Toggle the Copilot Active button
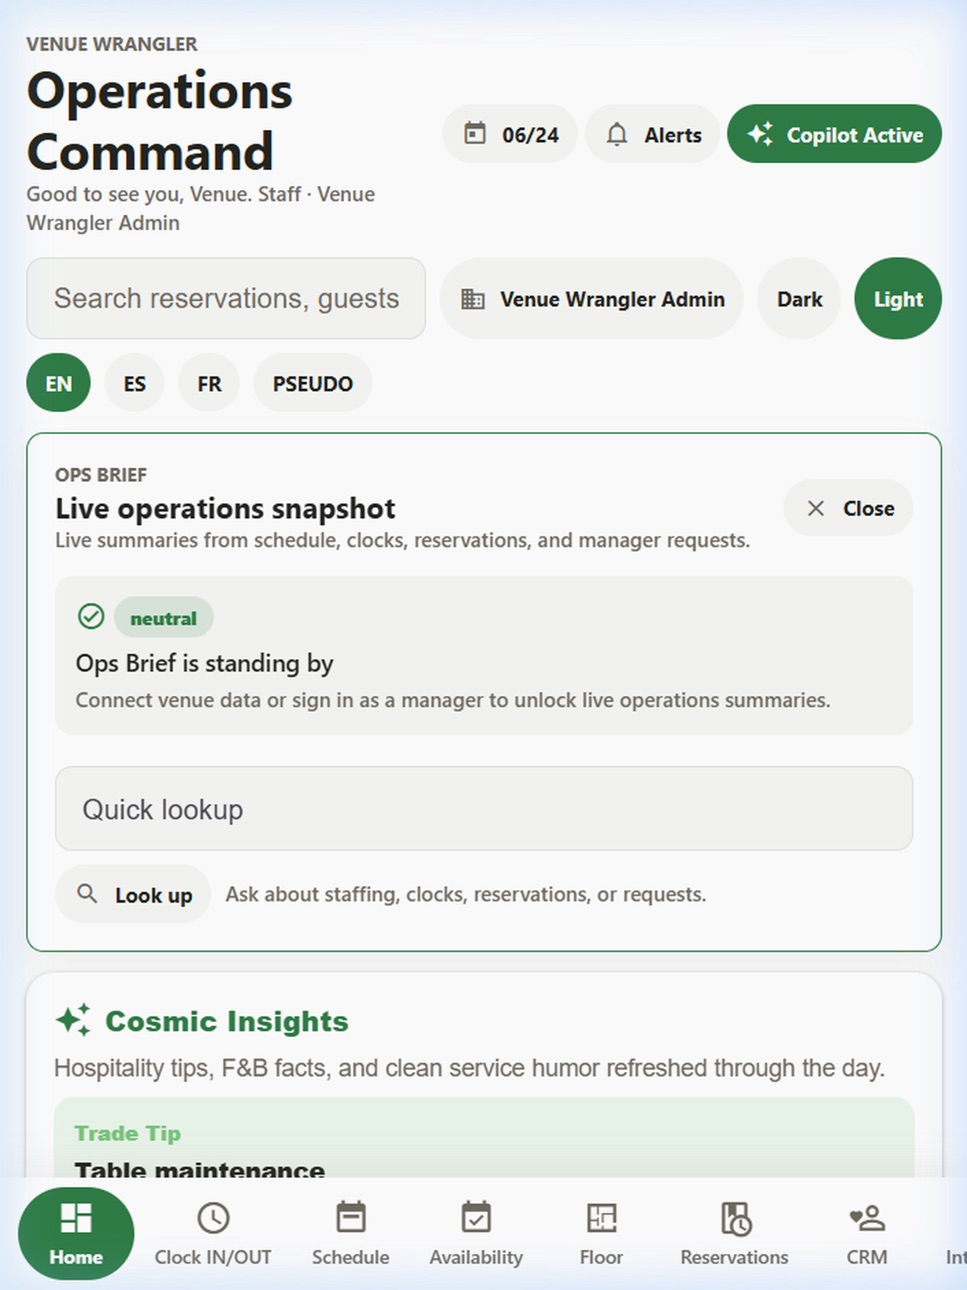967x1290 pixels. pos(834,134)
